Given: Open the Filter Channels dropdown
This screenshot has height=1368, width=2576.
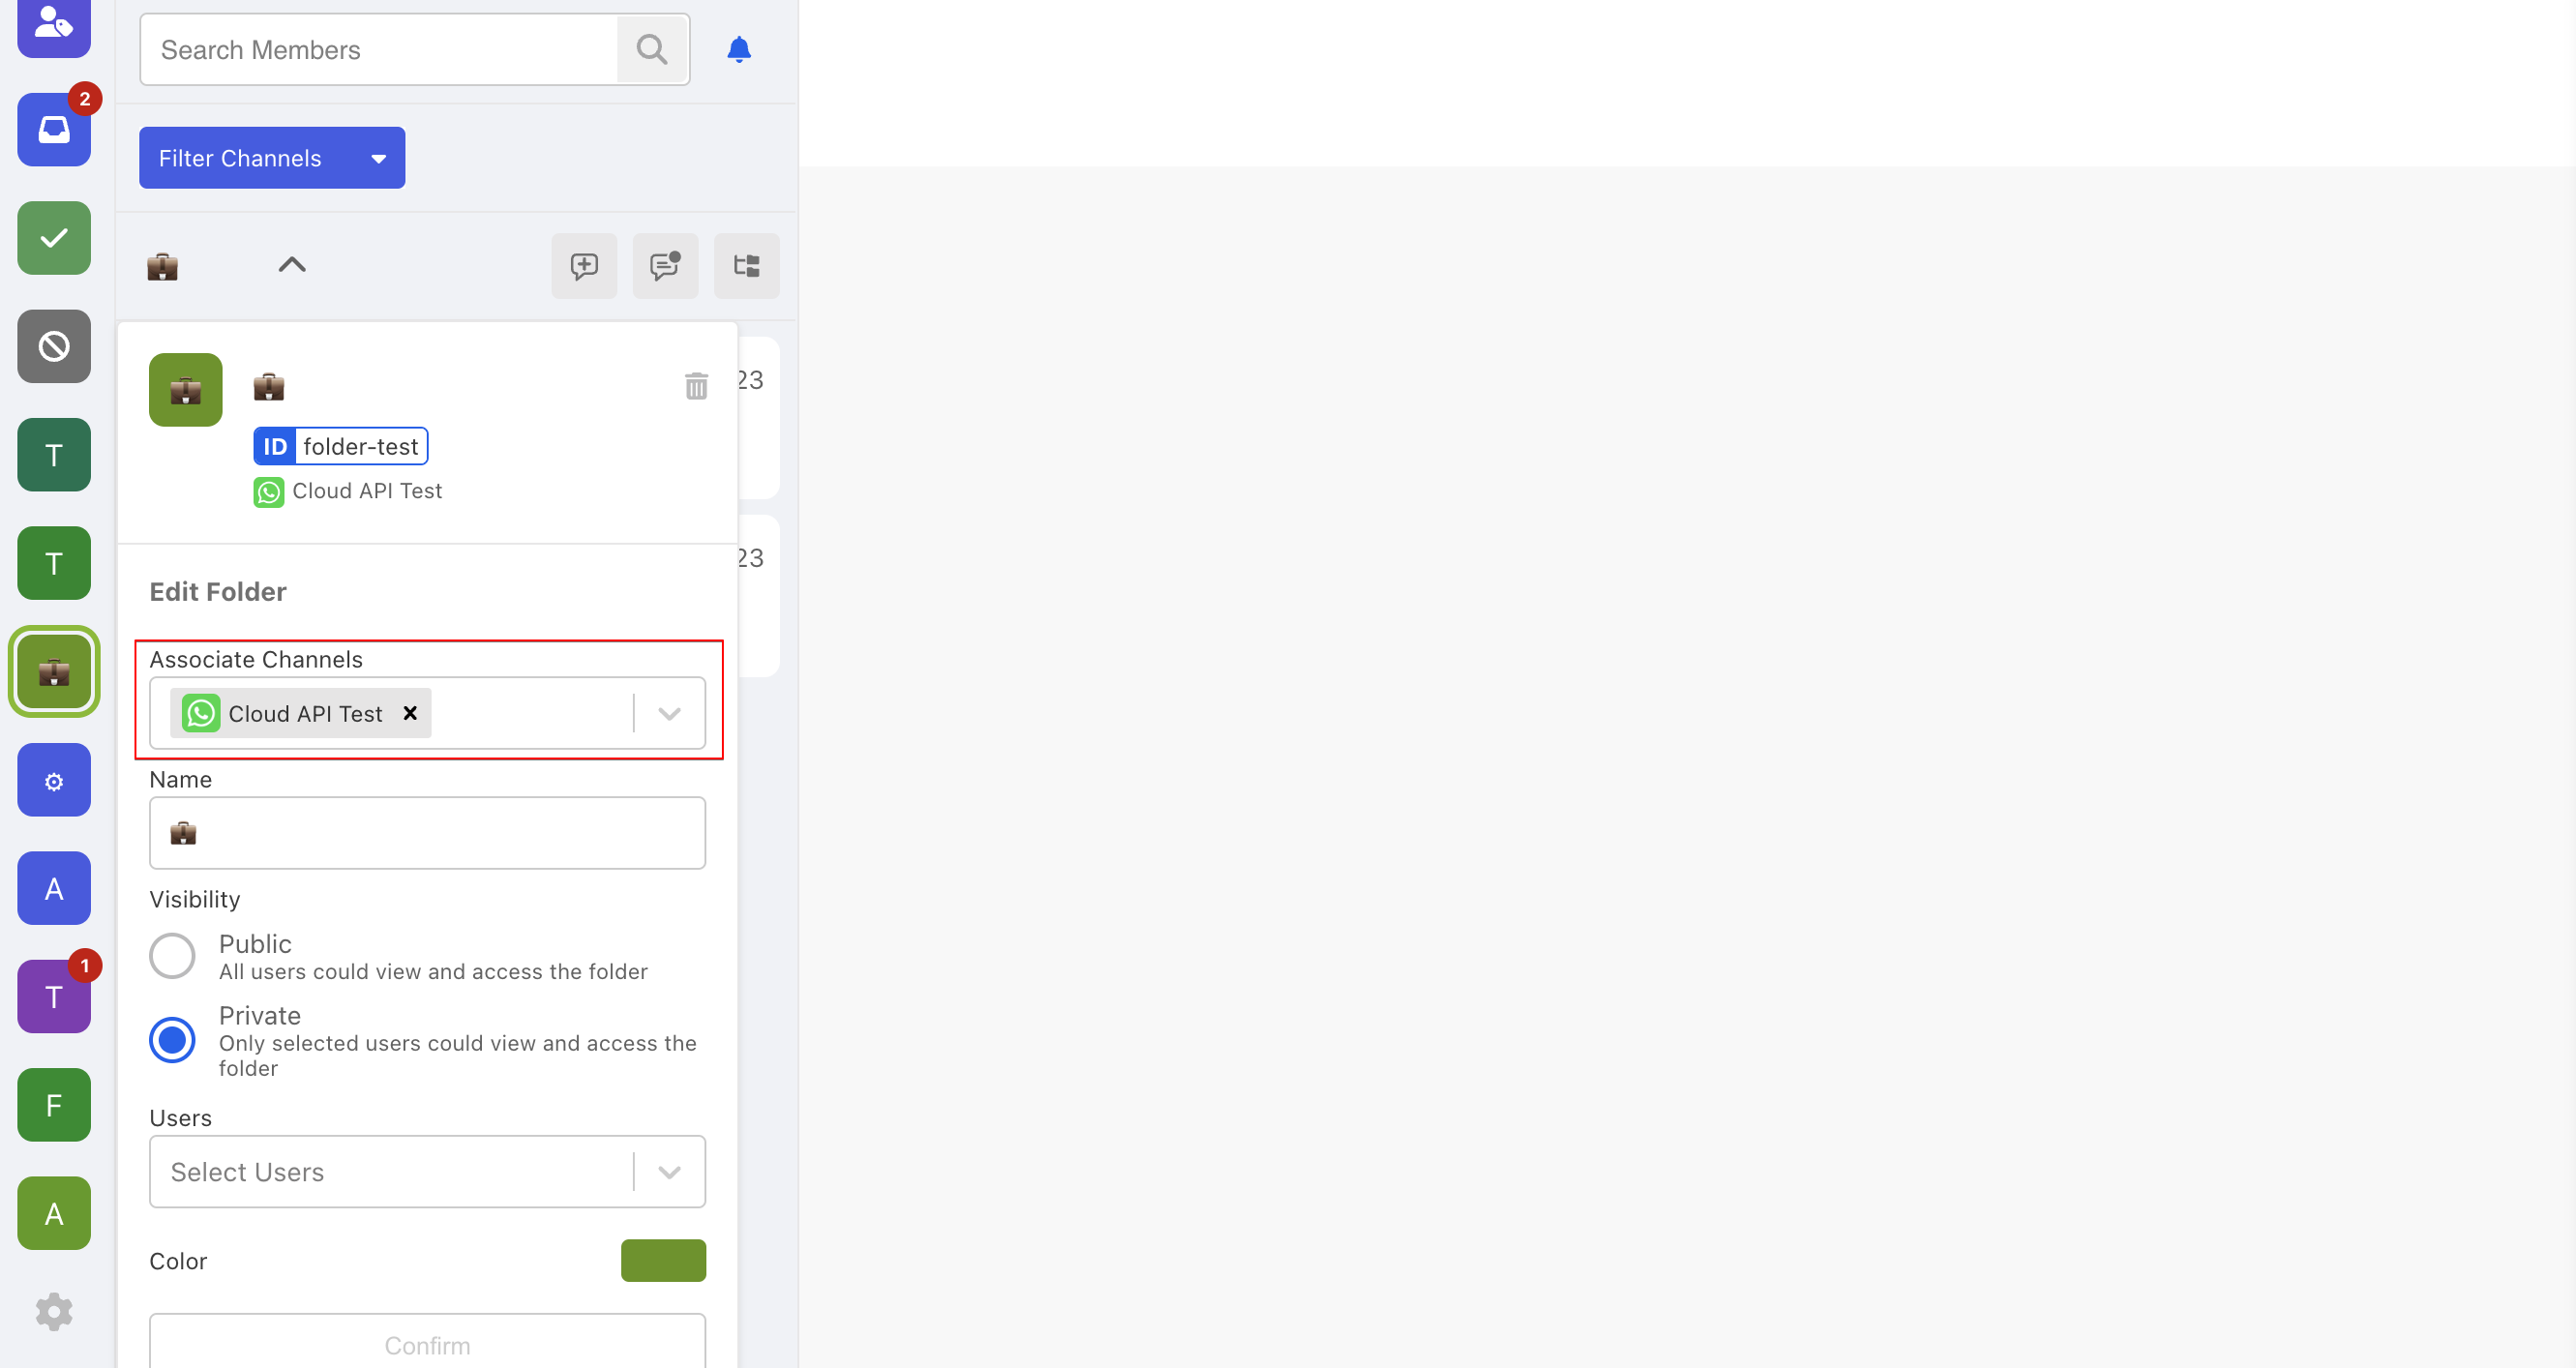Looking at the screenshot, I should (x=272, y=158).
